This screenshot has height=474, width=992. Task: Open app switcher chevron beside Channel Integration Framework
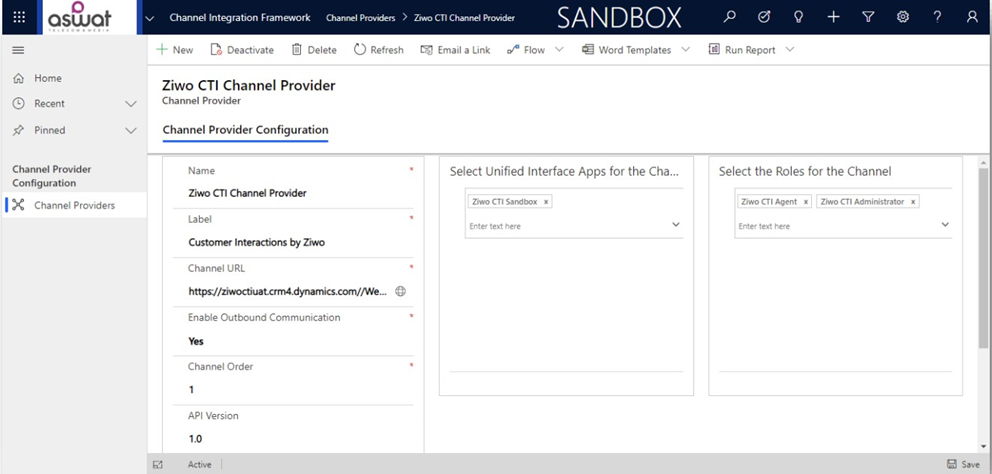[x=149, y=18]
